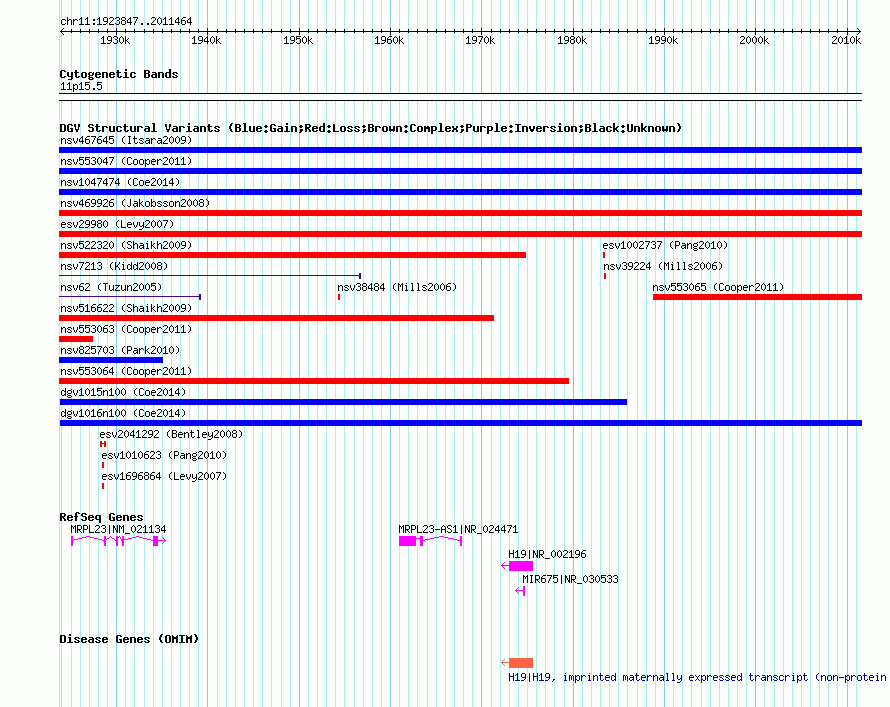The height and width of the screenshot is (707, 890).
Task: Click the 'dgv1015n100 (Coe2014)' label
Action: click(x=123, y=392)
